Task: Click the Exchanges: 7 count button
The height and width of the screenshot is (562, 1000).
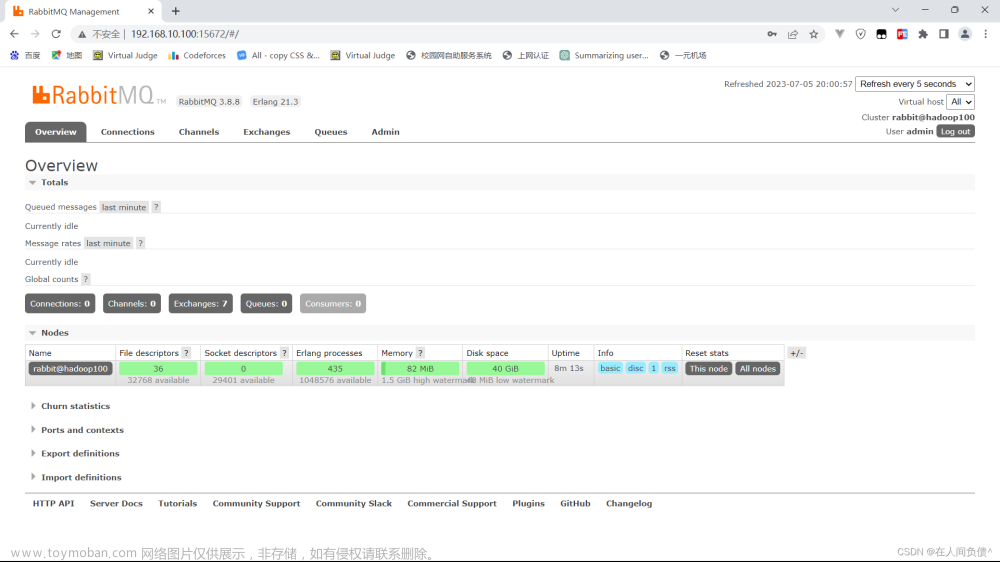Action: [x=200, y=304]
